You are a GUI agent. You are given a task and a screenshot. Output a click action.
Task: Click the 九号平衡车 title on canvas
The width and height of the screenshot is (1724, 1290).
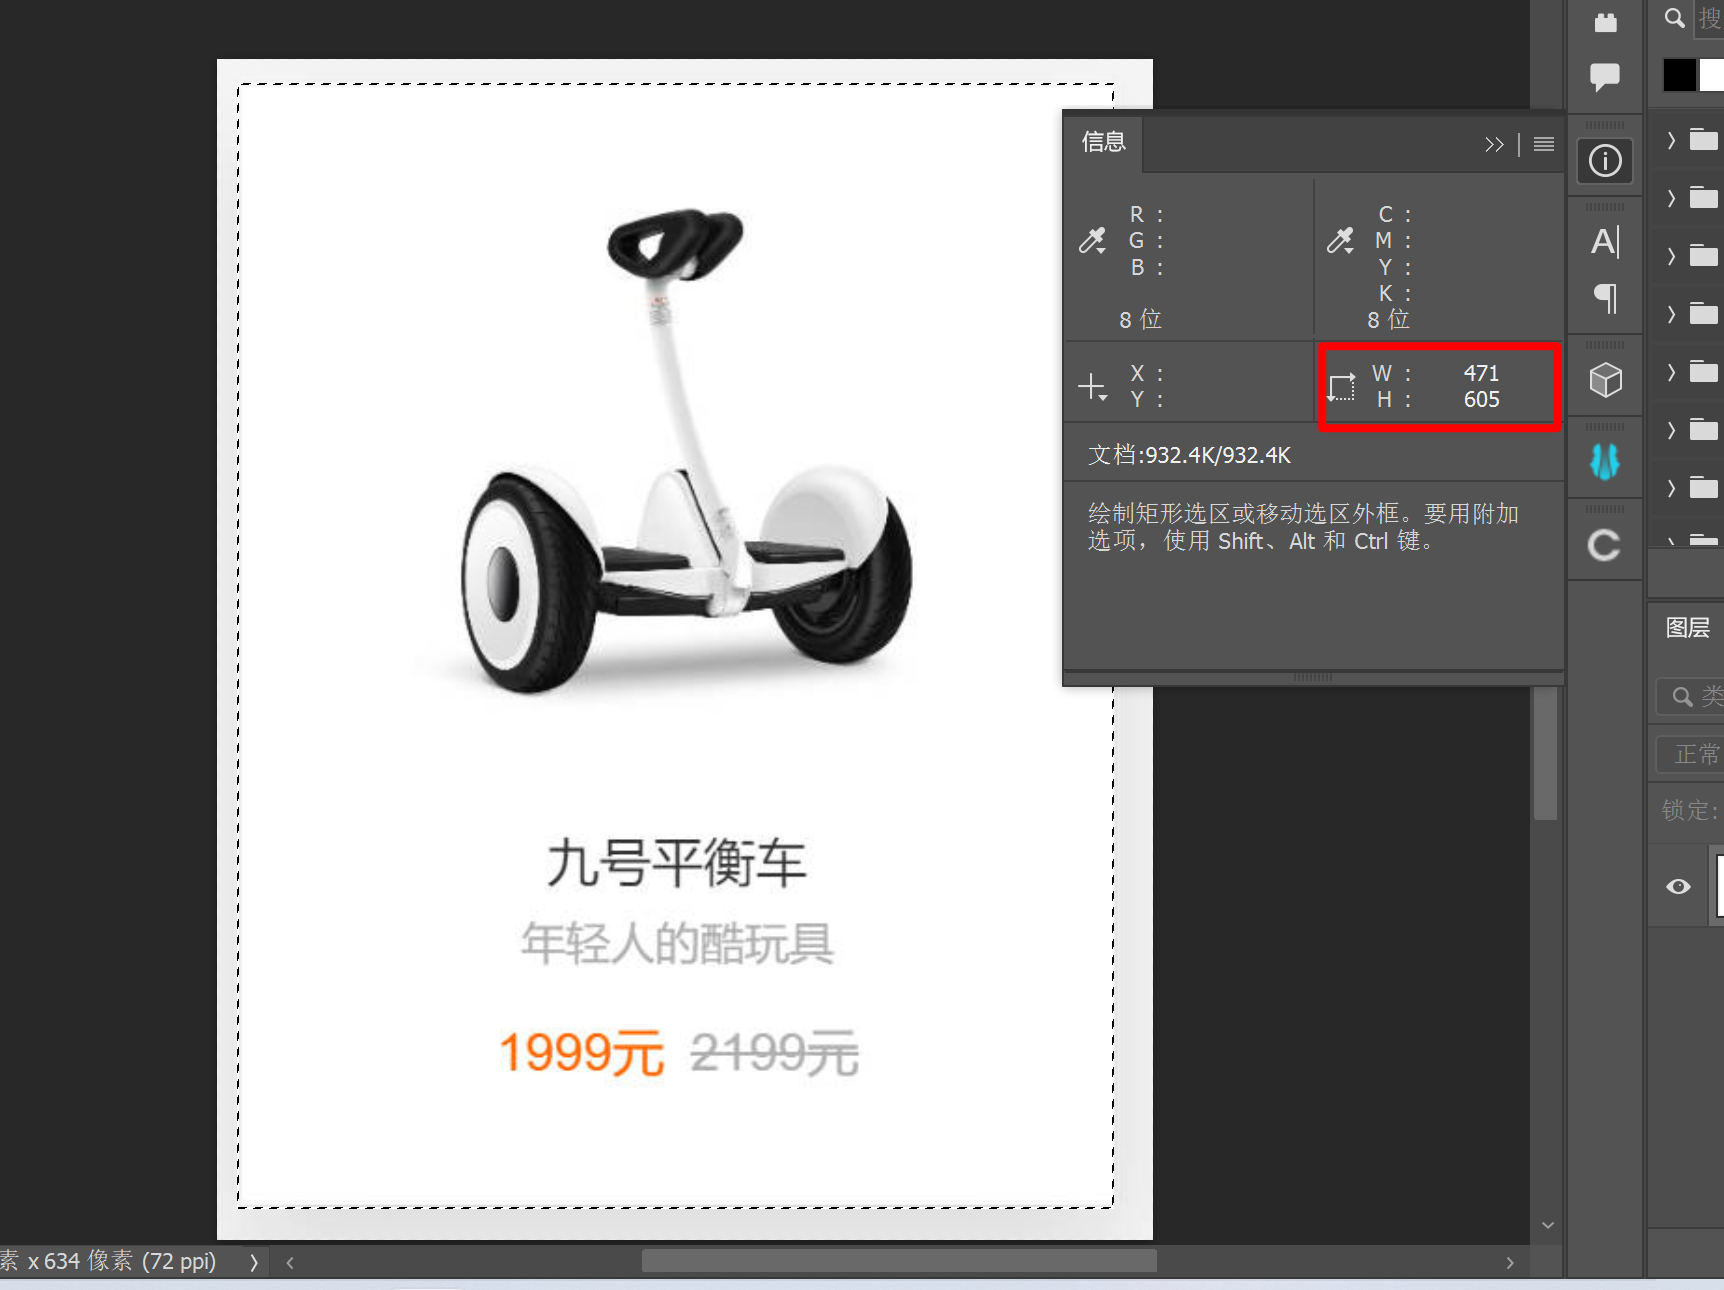tap(677, 862)
